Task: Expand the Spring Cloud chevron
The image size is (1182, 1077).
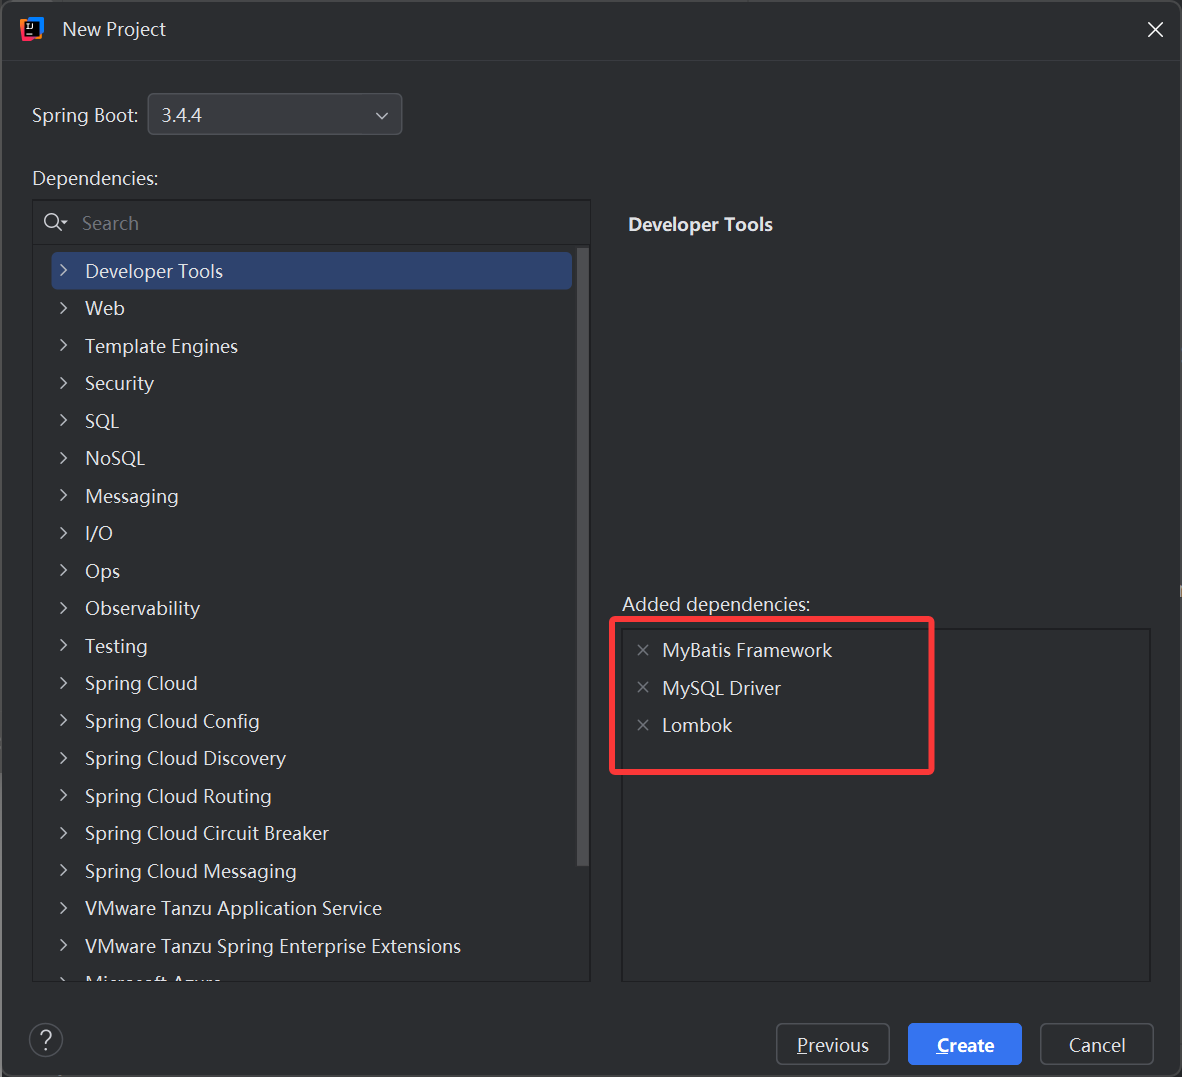Action: click(64, 684)
